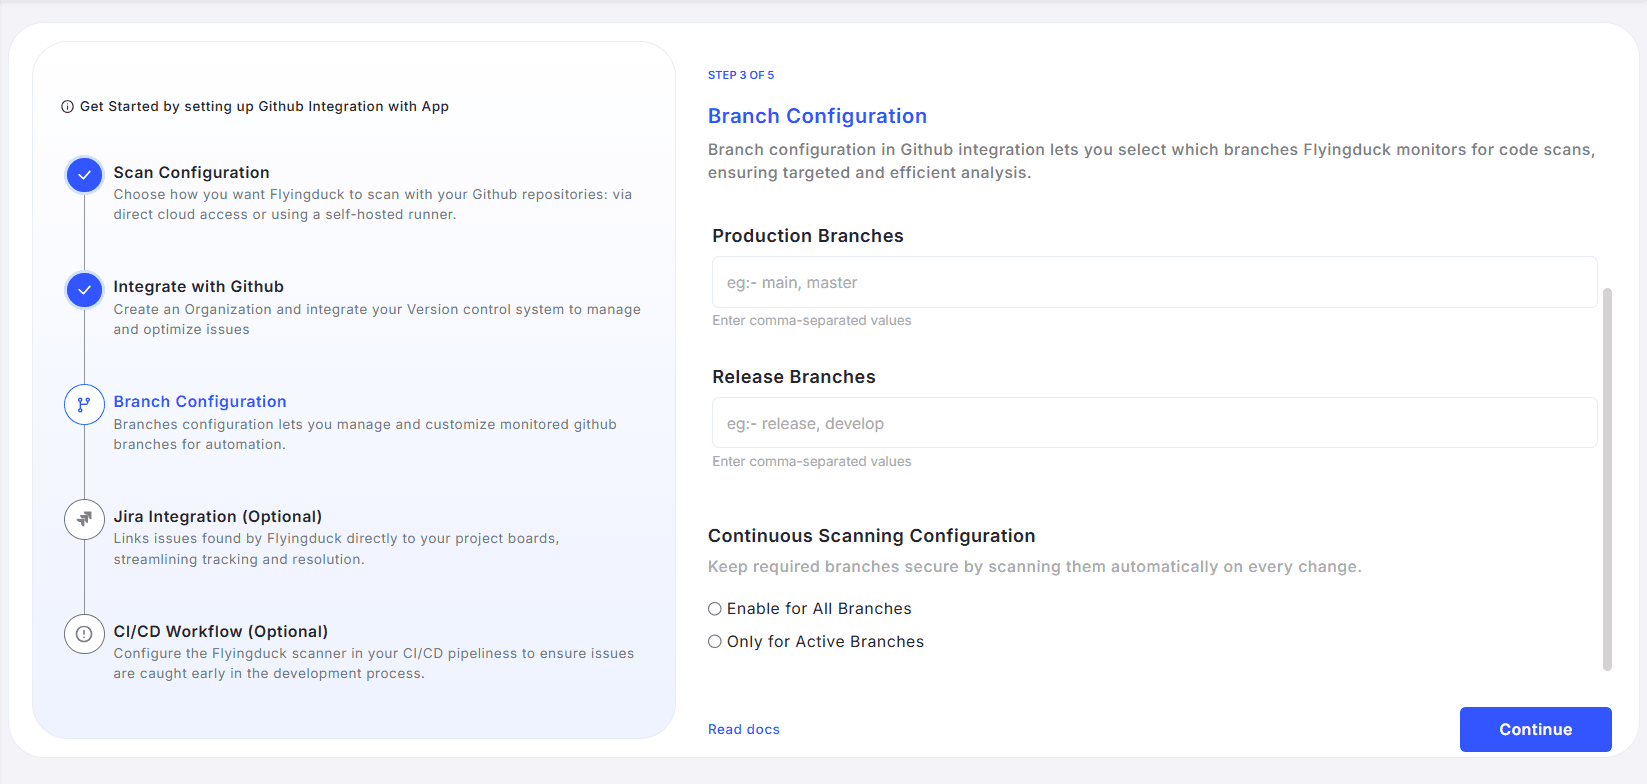The height and width of the screenshot is (784, 1647).
Task: Click the Jira Integration step icon
Action: click(x=84, y=519)
